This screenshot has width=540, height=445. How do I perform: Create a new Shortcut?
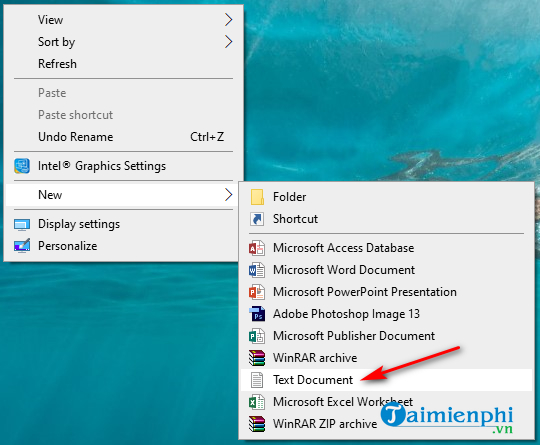tap(386, 219)
